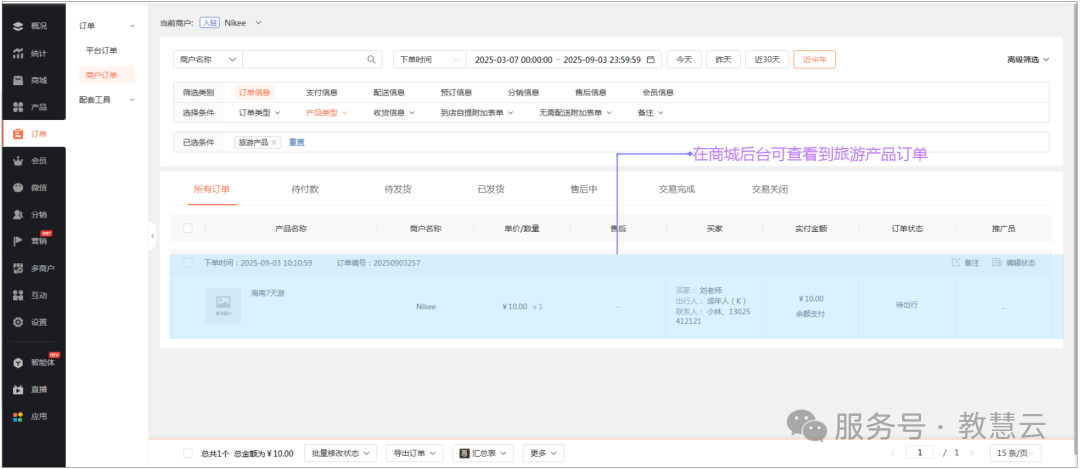Click the 概况 overview icon in sidebar
The height and width of the screenshot is (469, 1080).
pyautogui.click(x=18, y=26)
